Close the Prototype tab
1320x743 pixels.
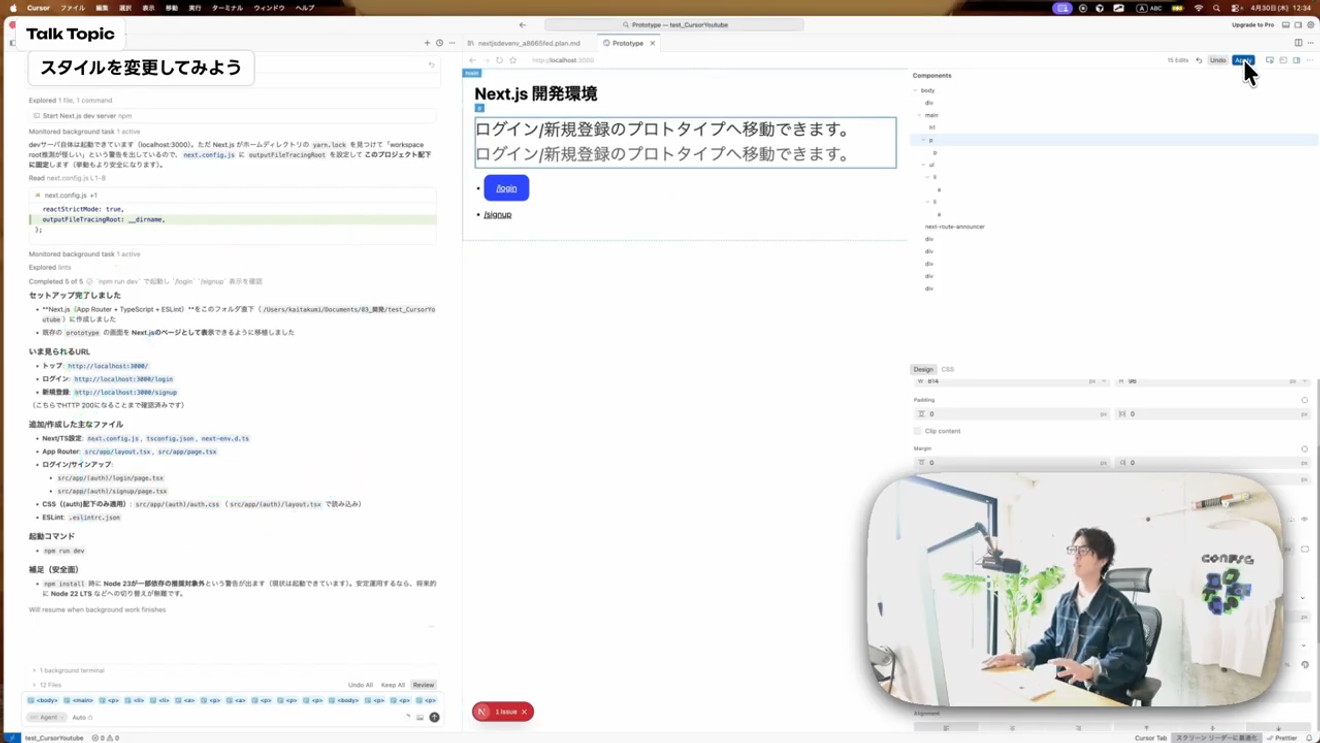coord(652,43)
